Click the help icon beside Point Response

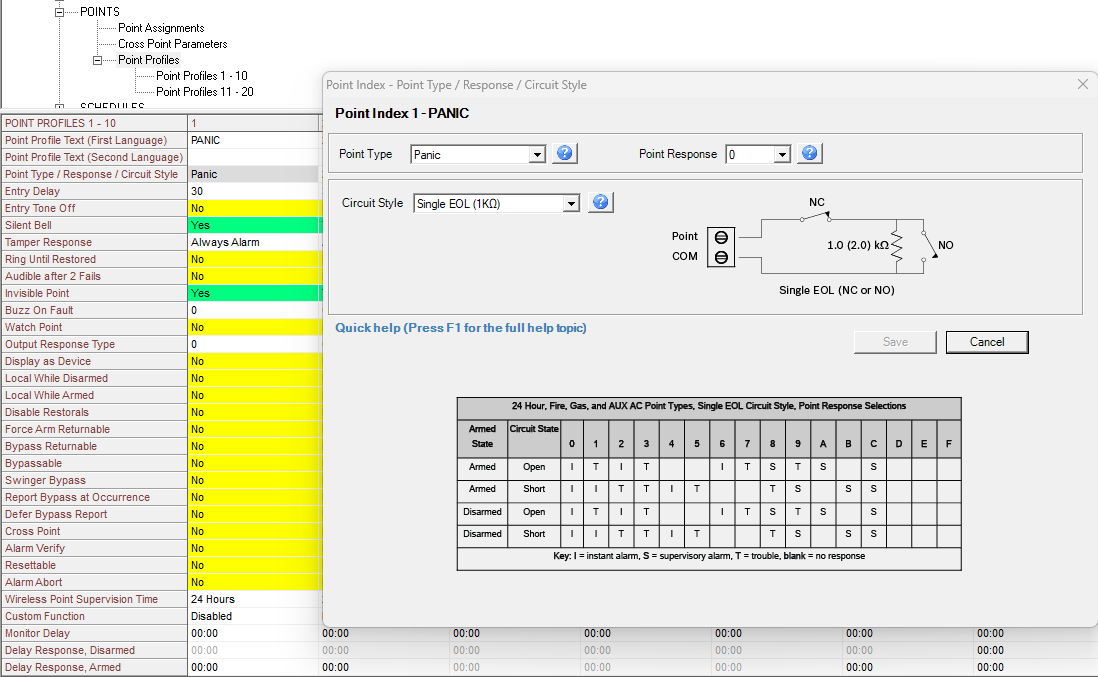pyautogui.click(x=810, y=153)
